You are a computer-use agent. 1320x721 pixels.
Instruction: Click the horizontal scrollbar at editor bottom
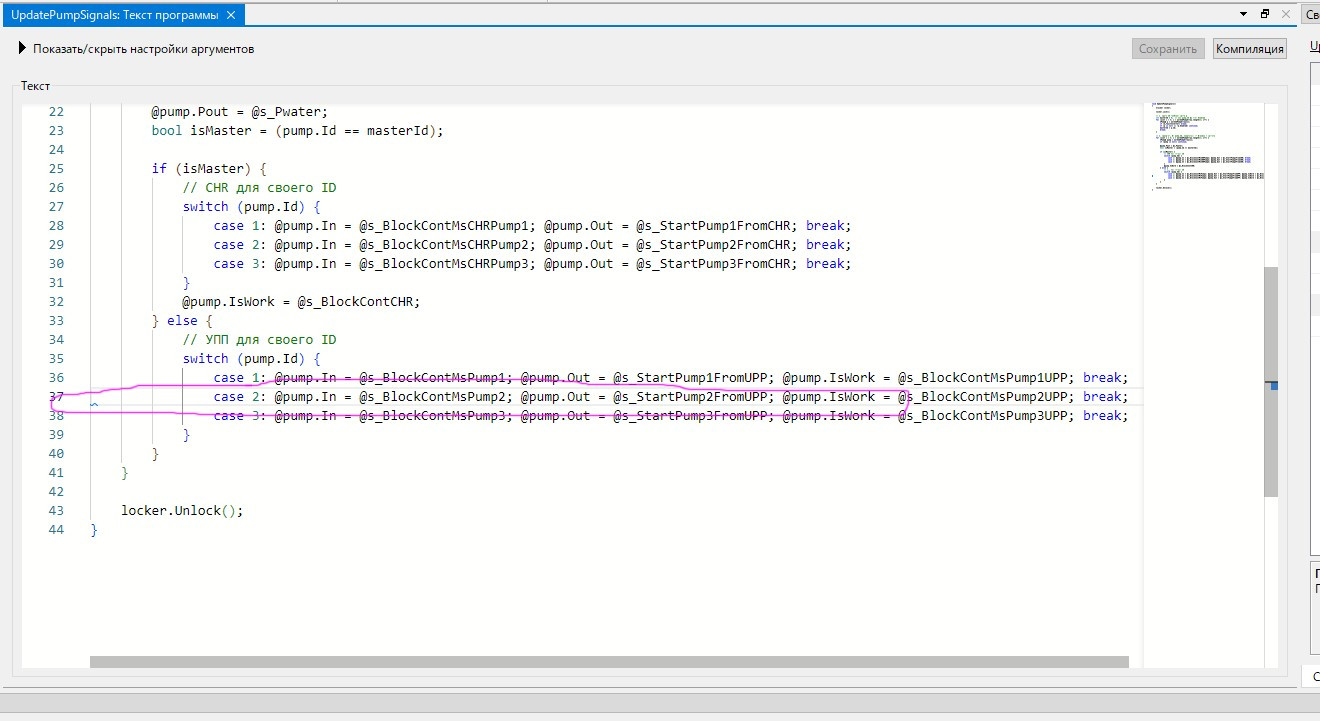(x=608, y=661)
